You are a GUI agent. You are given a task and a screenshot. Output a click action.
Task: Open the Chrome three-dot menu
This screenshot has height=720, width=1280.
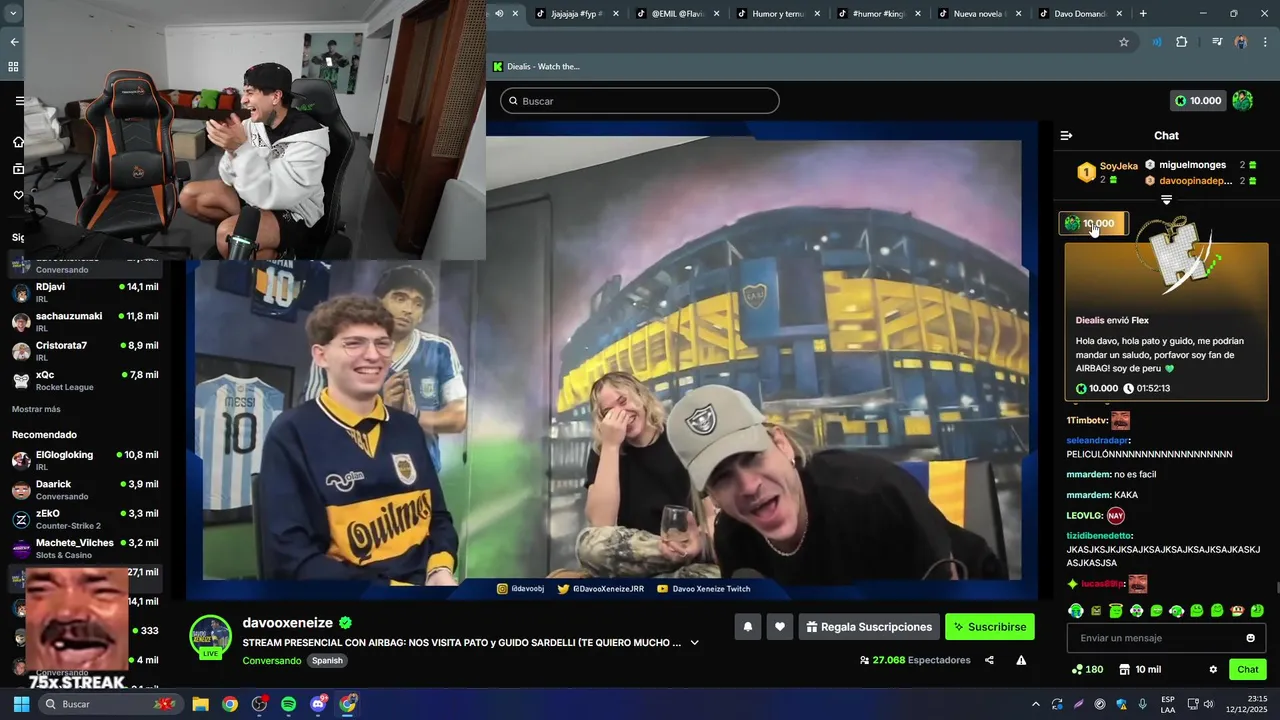tap(1266, 42)
